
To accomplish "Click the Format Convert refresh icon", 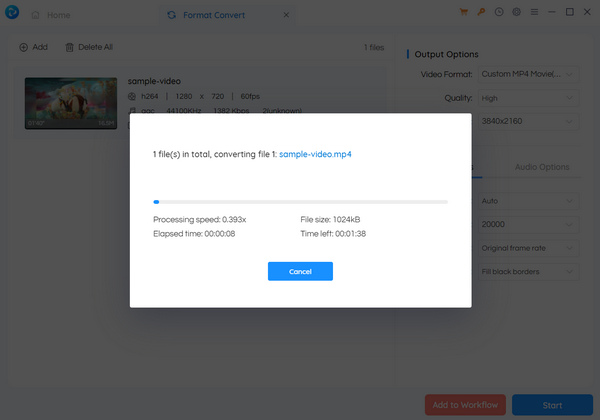I will [x=171, y=15].
